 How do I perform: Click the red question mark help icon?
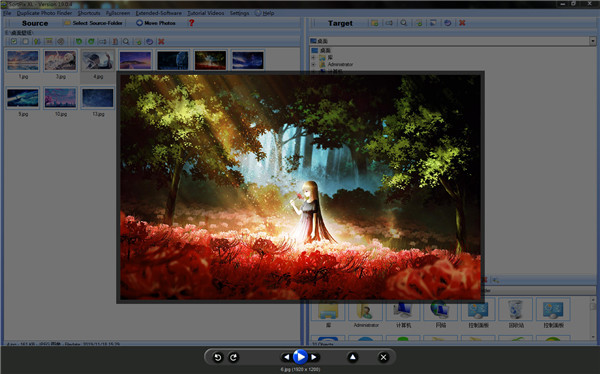coord(191,23)
